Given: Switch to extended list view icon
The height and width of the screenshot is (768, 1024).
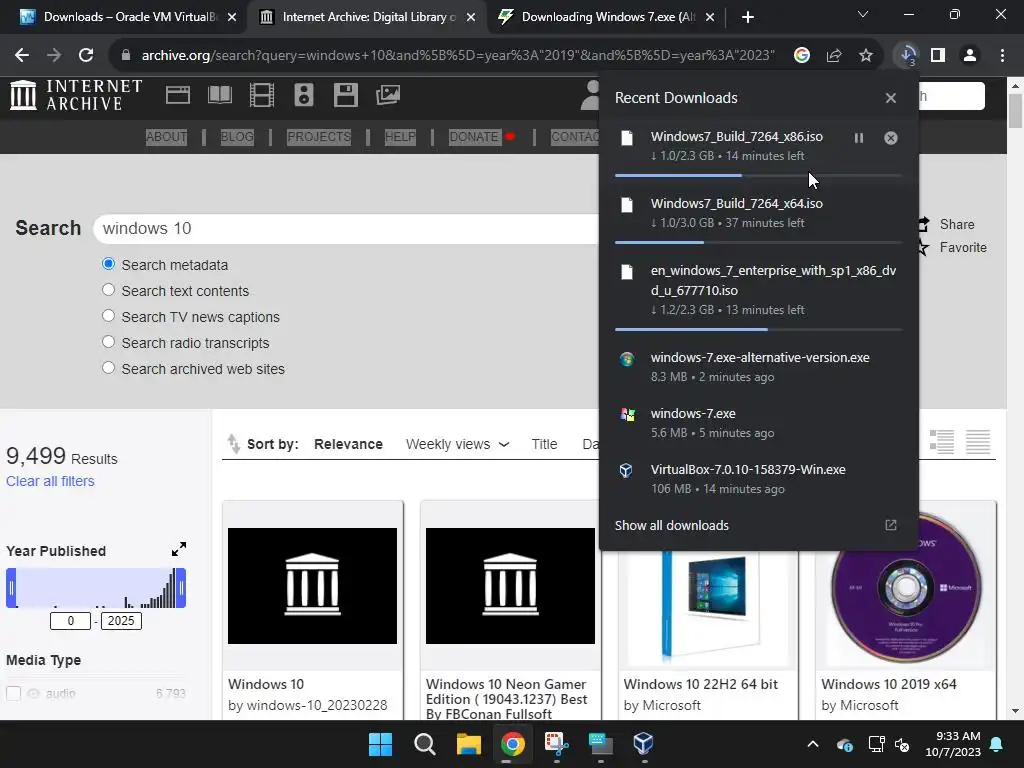Looking at the screenshot, I should [942, 442].
